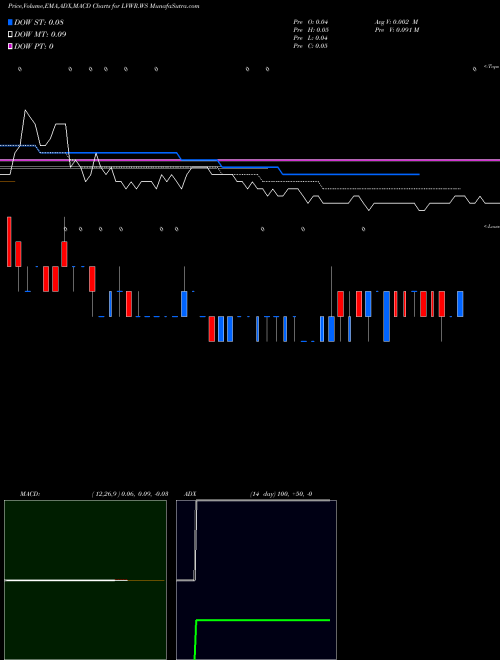
Task: Click the green line in the ADX panel
Action: point(263,620)
